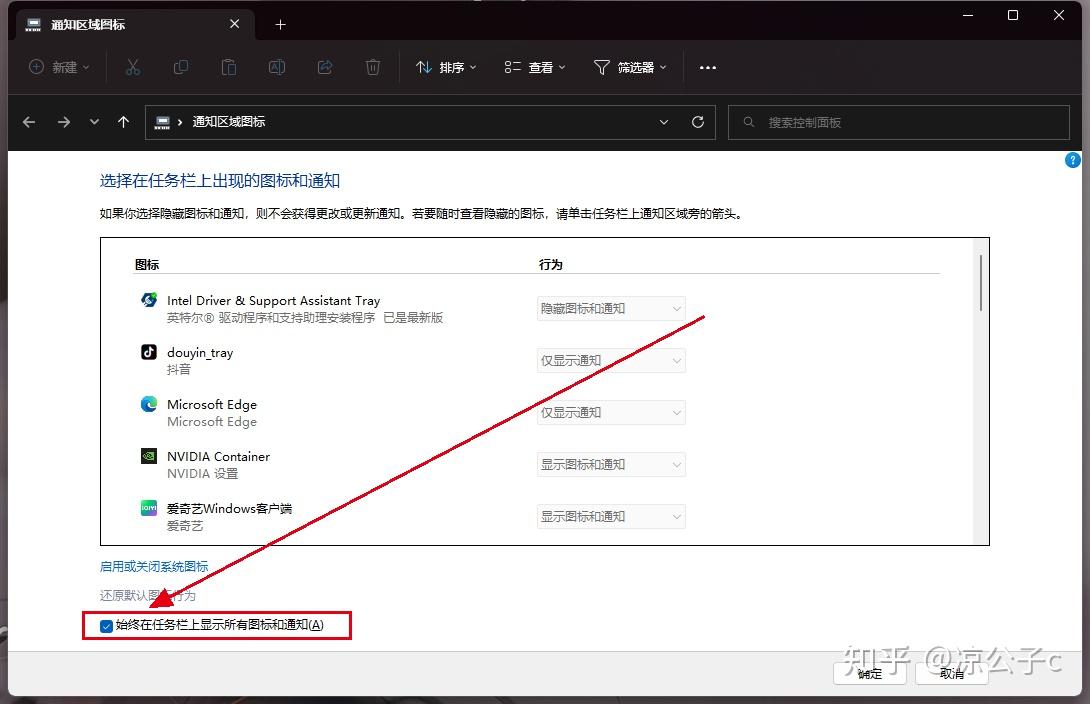Open the See more ellipsis menu

[x=708, y=67]
